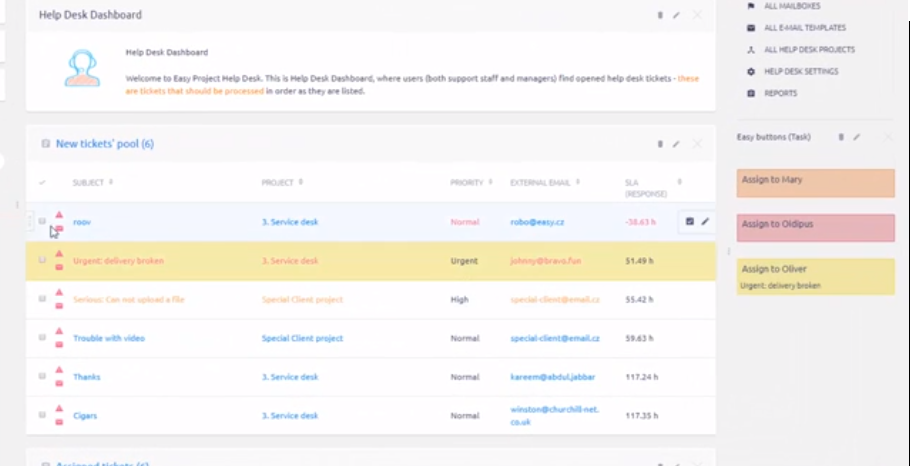The width and height of the screenshot is (910, 466).
Task: Click pencil icon beside Easy buttons (Task)
Action: [x=857, y=137]
